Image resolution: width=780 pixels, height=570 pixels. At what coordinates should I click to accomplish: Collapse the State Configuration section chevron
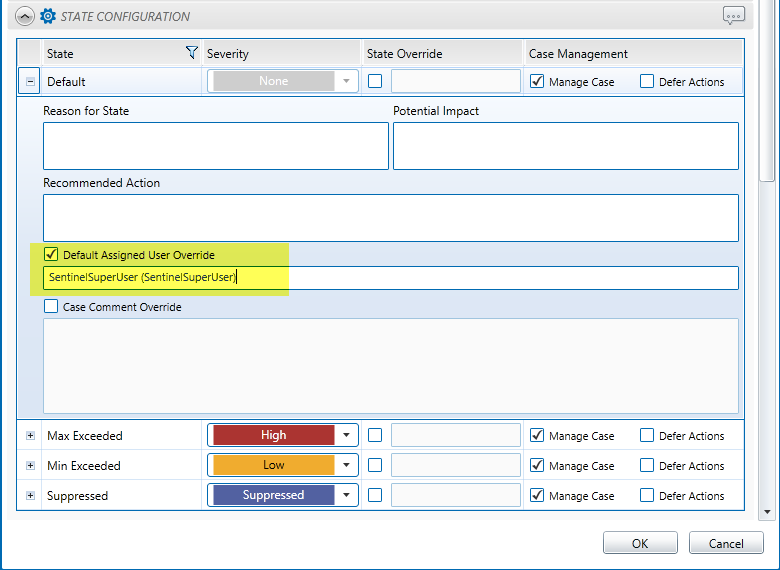(x=25, y=16)
